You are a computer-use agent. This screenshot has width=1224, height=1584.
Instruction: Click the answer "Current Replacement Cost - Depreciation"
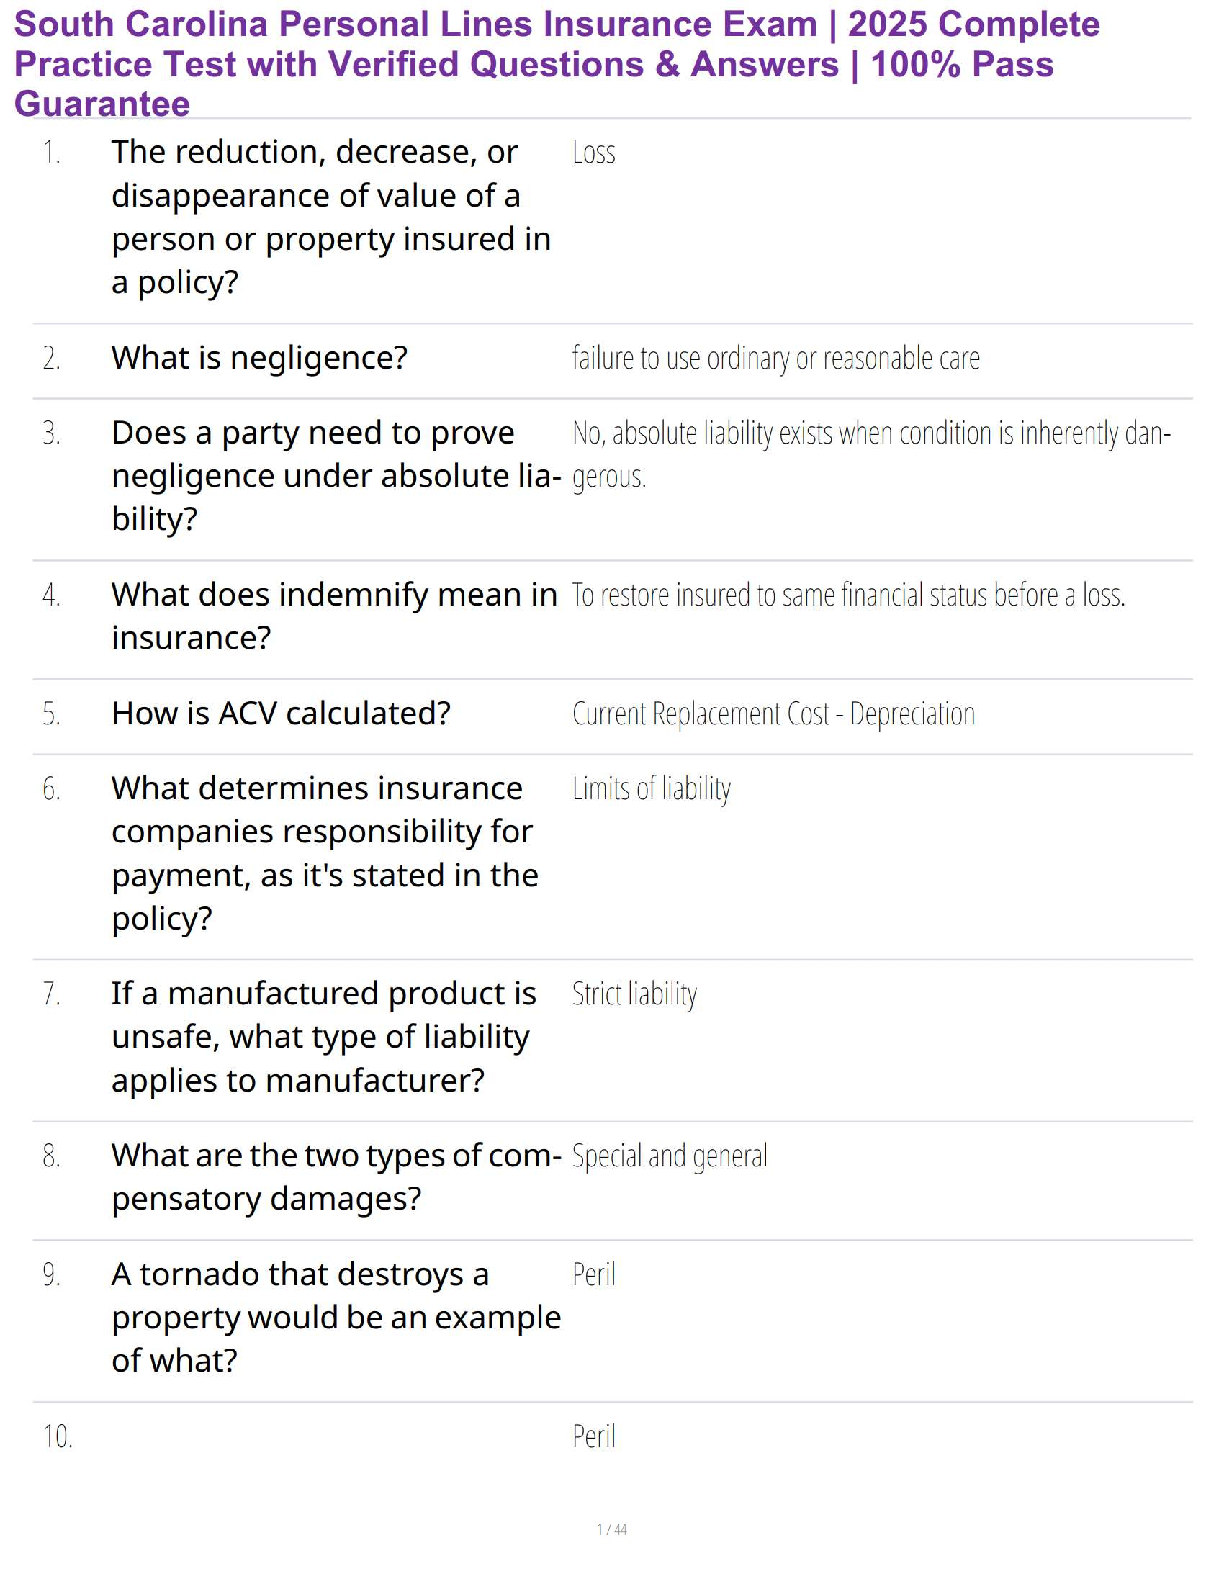(773, 714)
